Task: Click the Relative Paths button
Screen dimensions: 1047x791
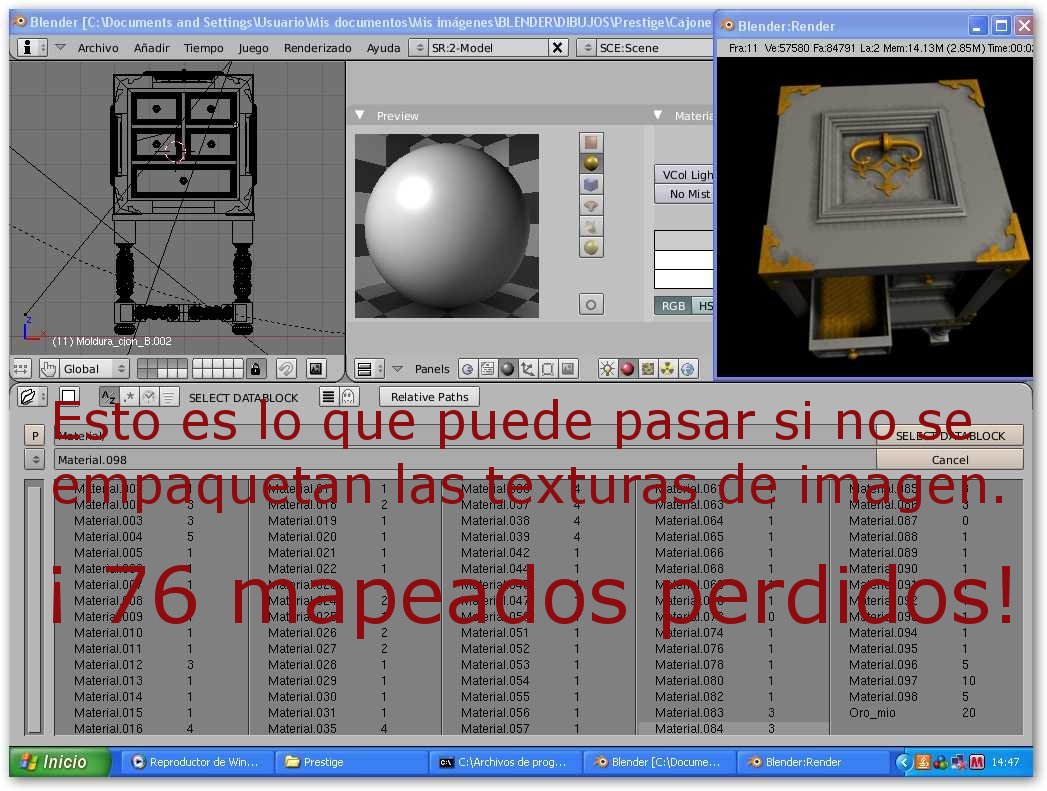Action: point(429,397)
